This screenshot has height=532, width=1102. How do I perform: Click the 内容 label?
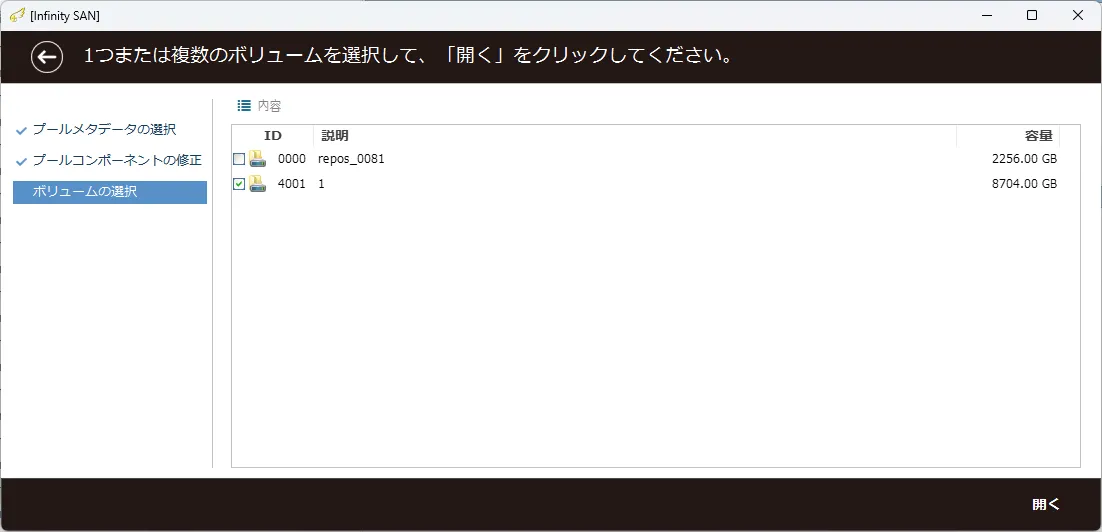269,106
